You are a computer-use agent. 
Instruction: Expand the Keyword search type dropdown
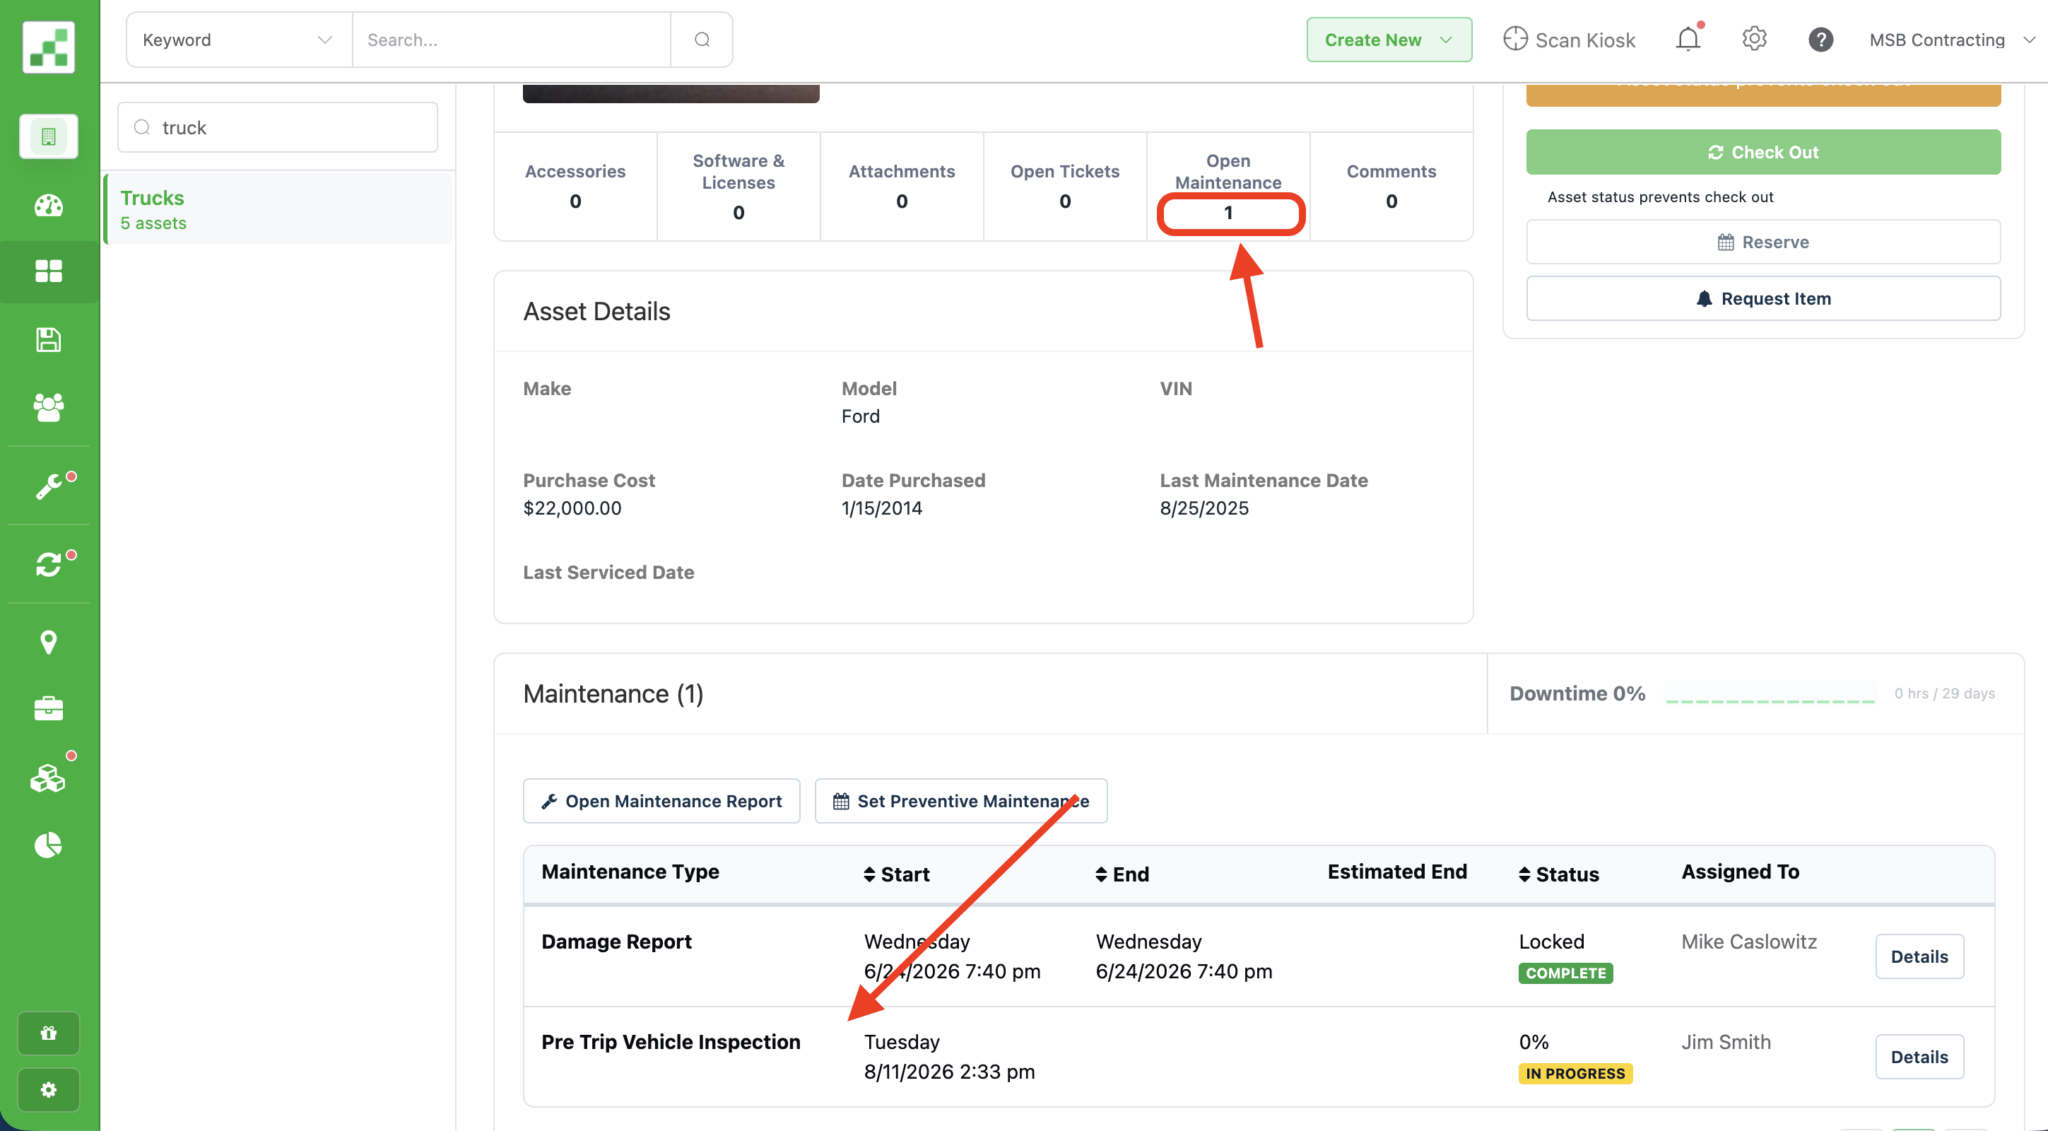238,40
